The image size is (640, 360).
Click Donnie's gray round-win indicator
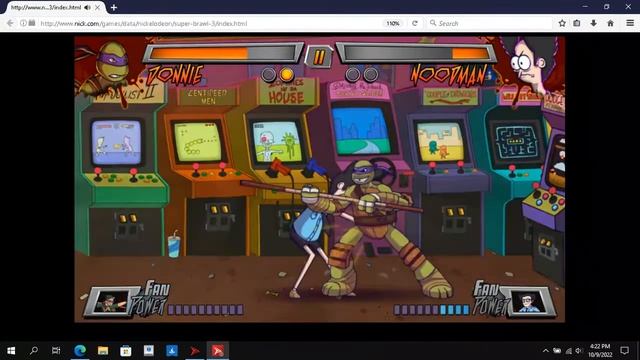point(269,74)
